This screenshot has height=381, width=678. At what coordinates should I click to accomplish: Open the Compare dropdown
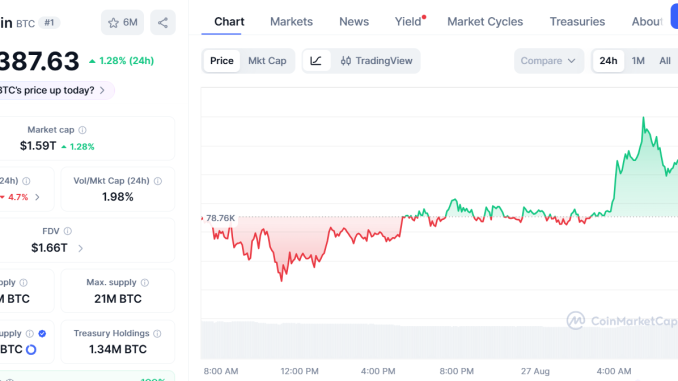(548, 61)
